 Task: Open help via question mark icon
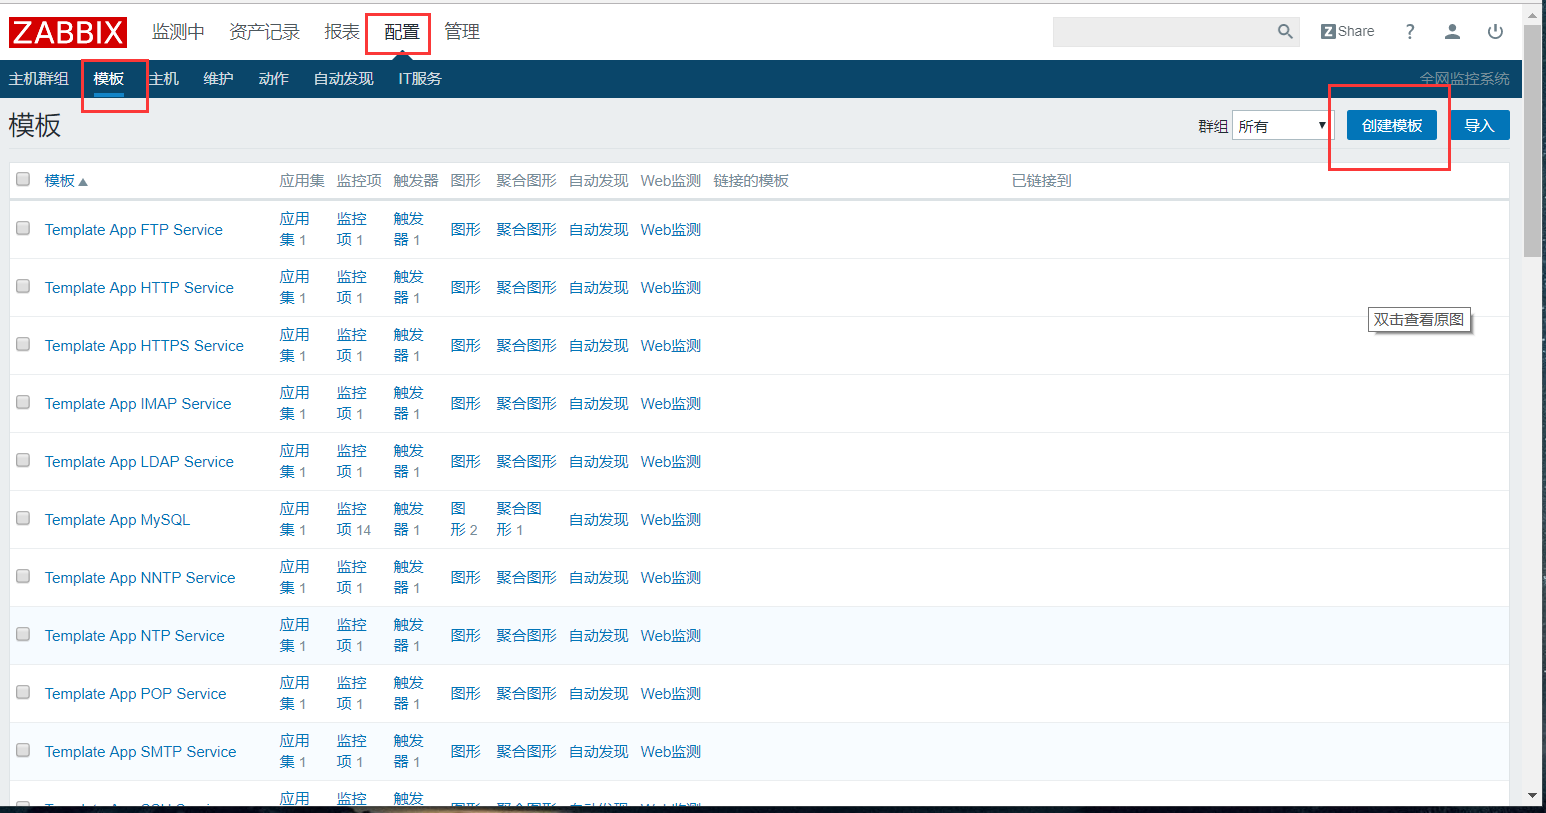coord(1410,32)
